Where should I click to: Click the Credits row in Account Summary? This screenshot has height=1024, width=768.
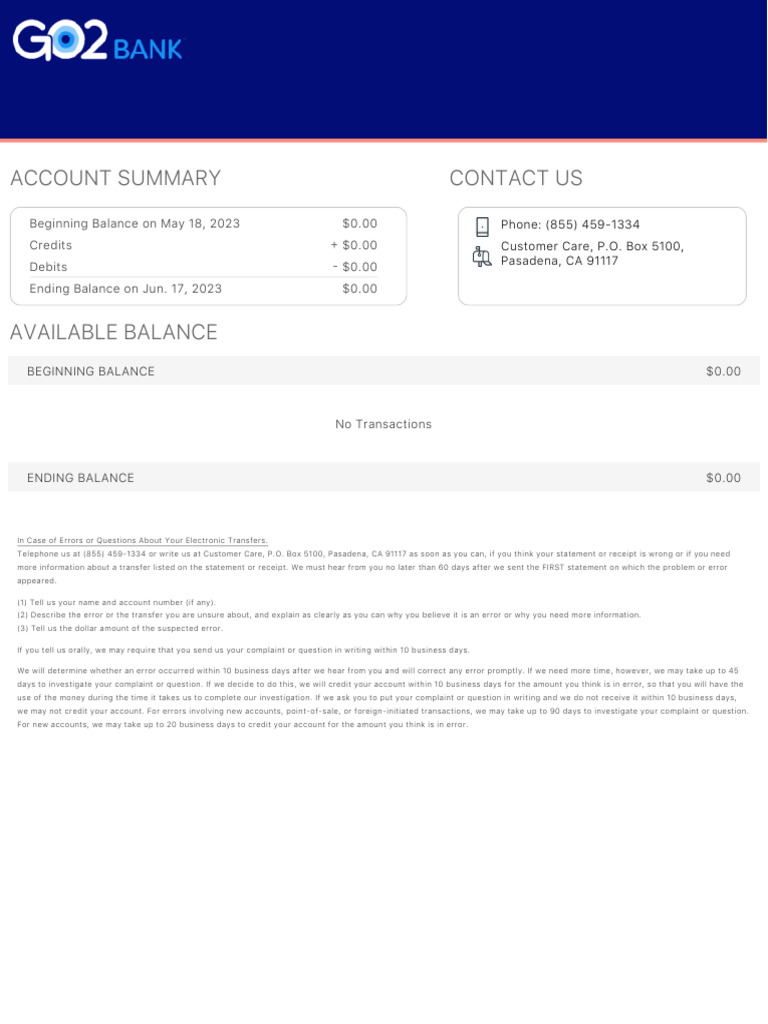click(51, 246)
